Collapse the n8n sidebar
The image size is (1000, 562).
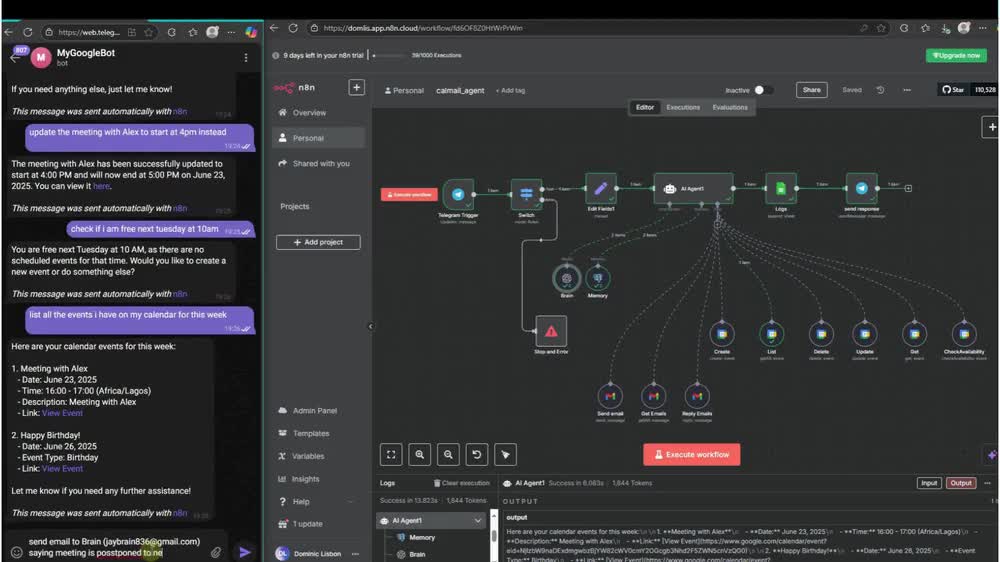click(x=371, y=327)
